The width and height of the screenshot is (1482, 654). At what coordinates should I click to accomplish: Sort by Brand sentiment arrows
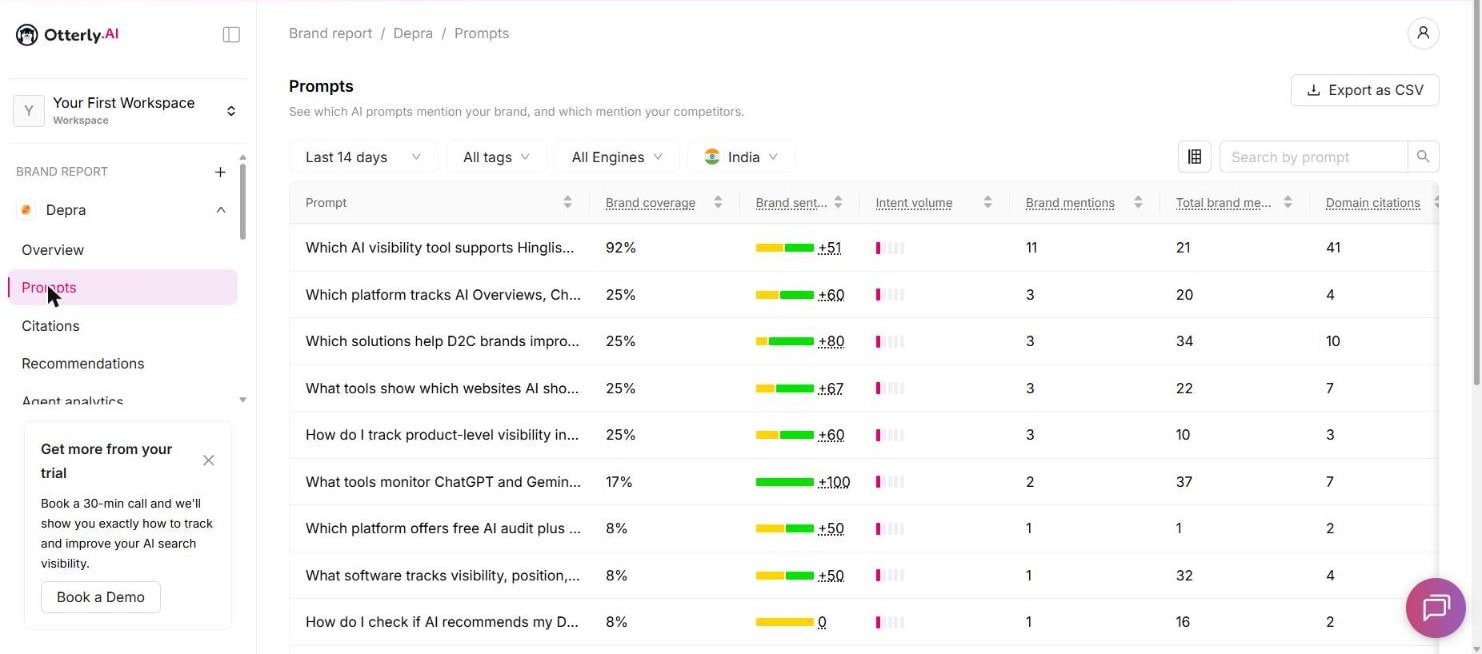[x=838, y=202]
